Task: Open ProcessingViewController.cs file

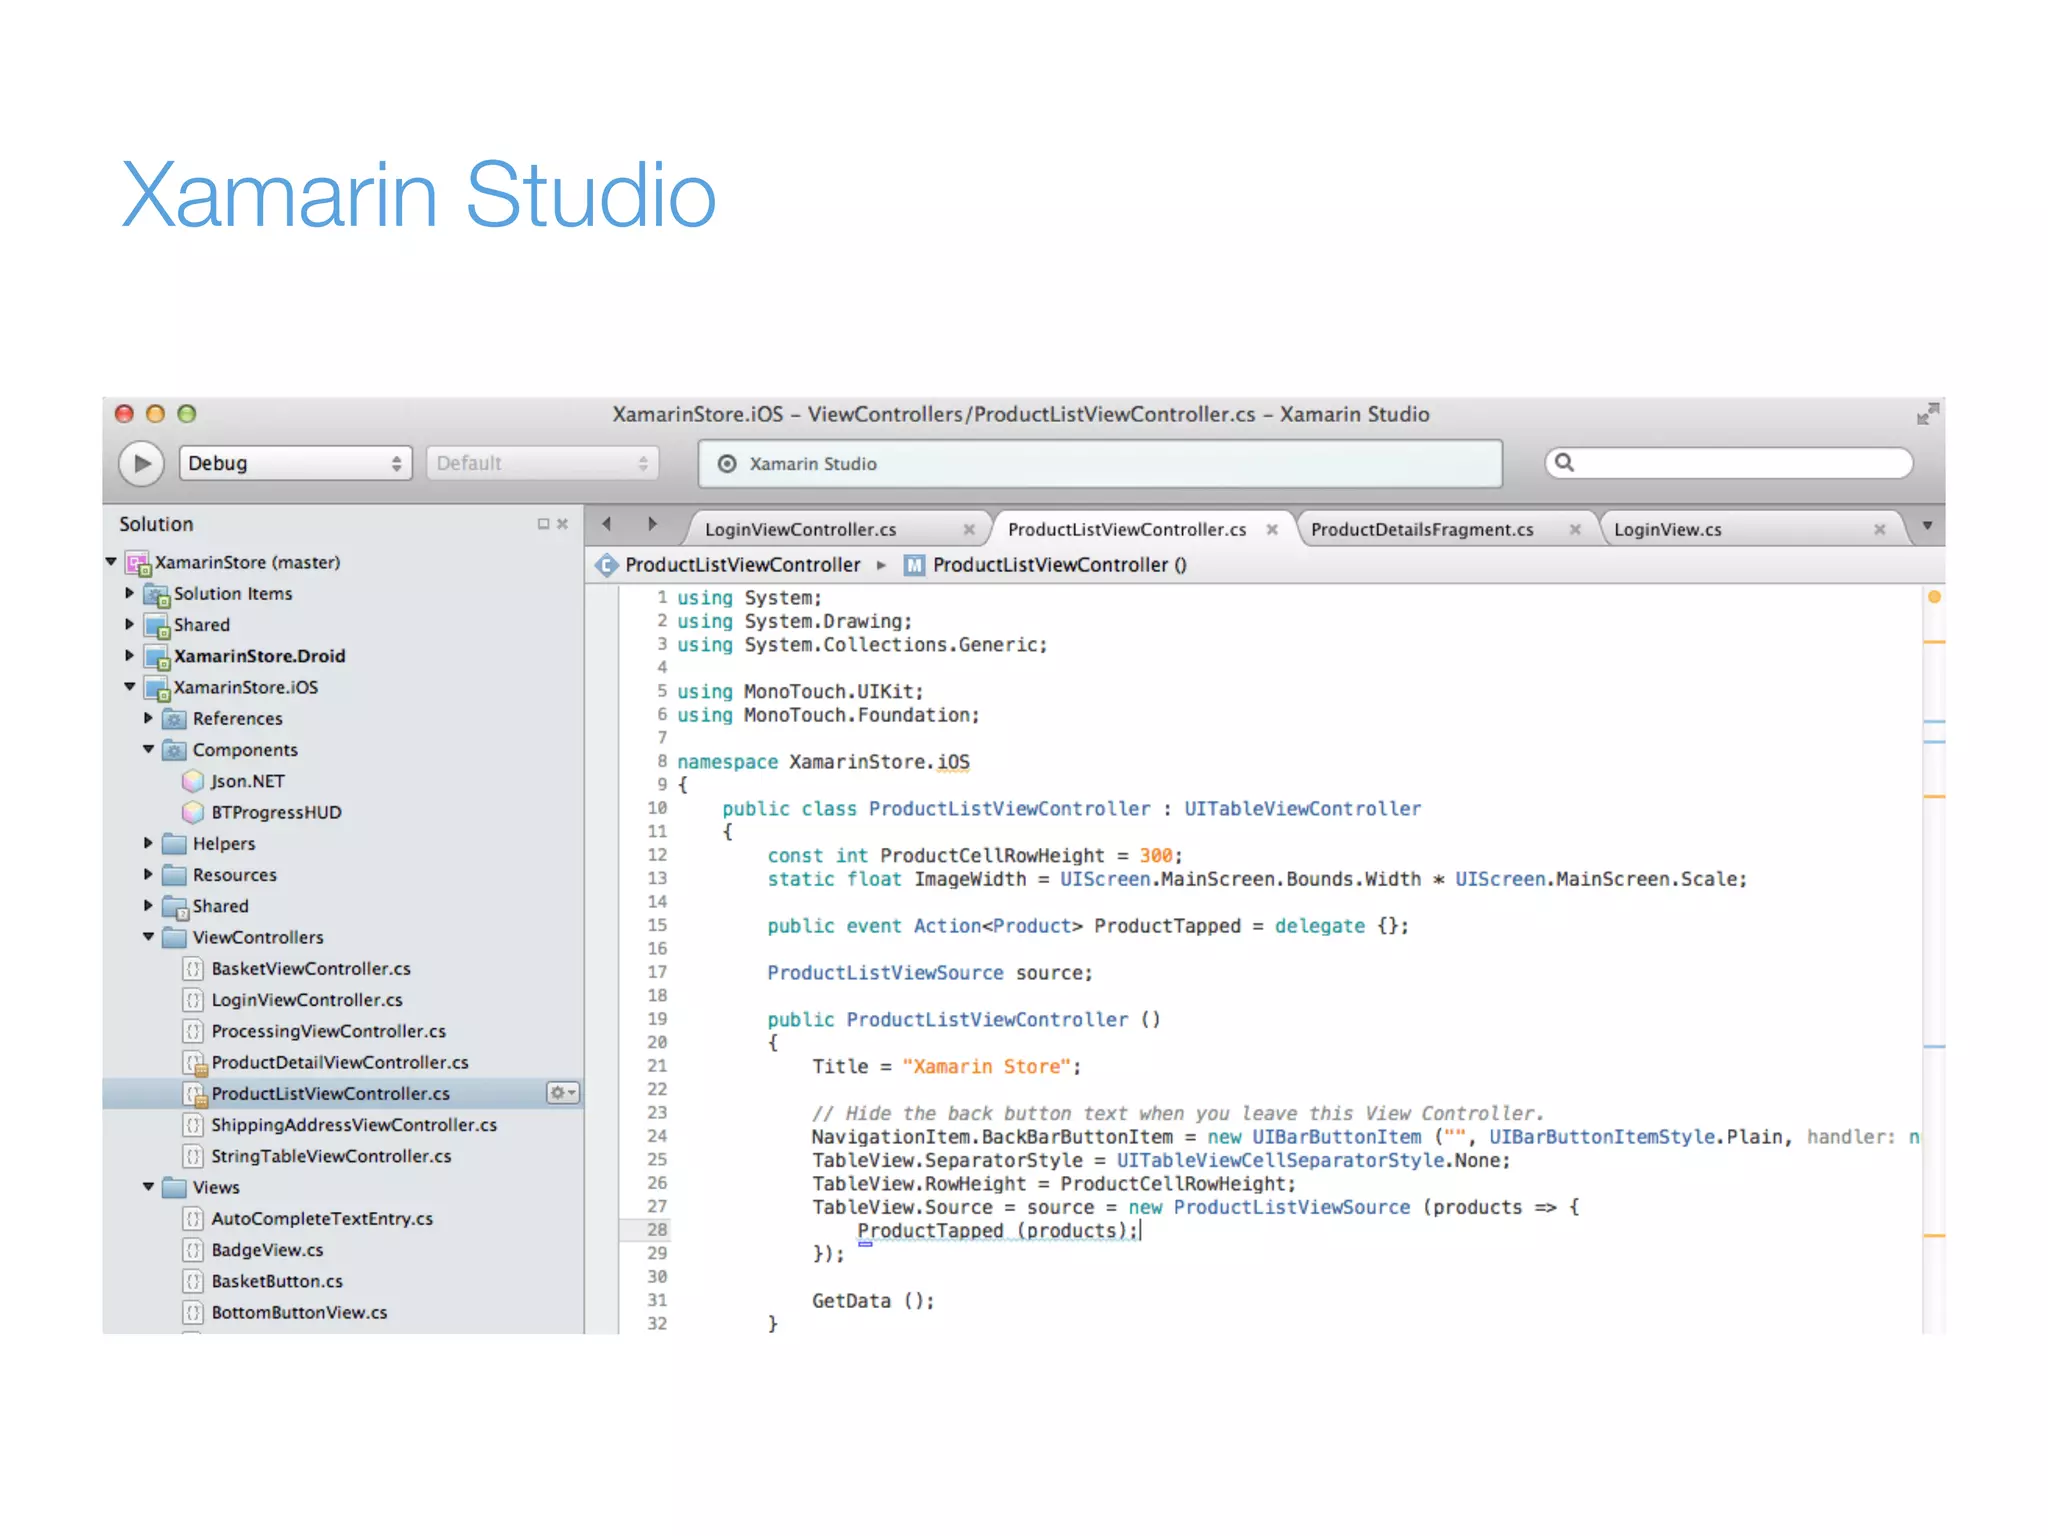Action: coord(328,1031)
